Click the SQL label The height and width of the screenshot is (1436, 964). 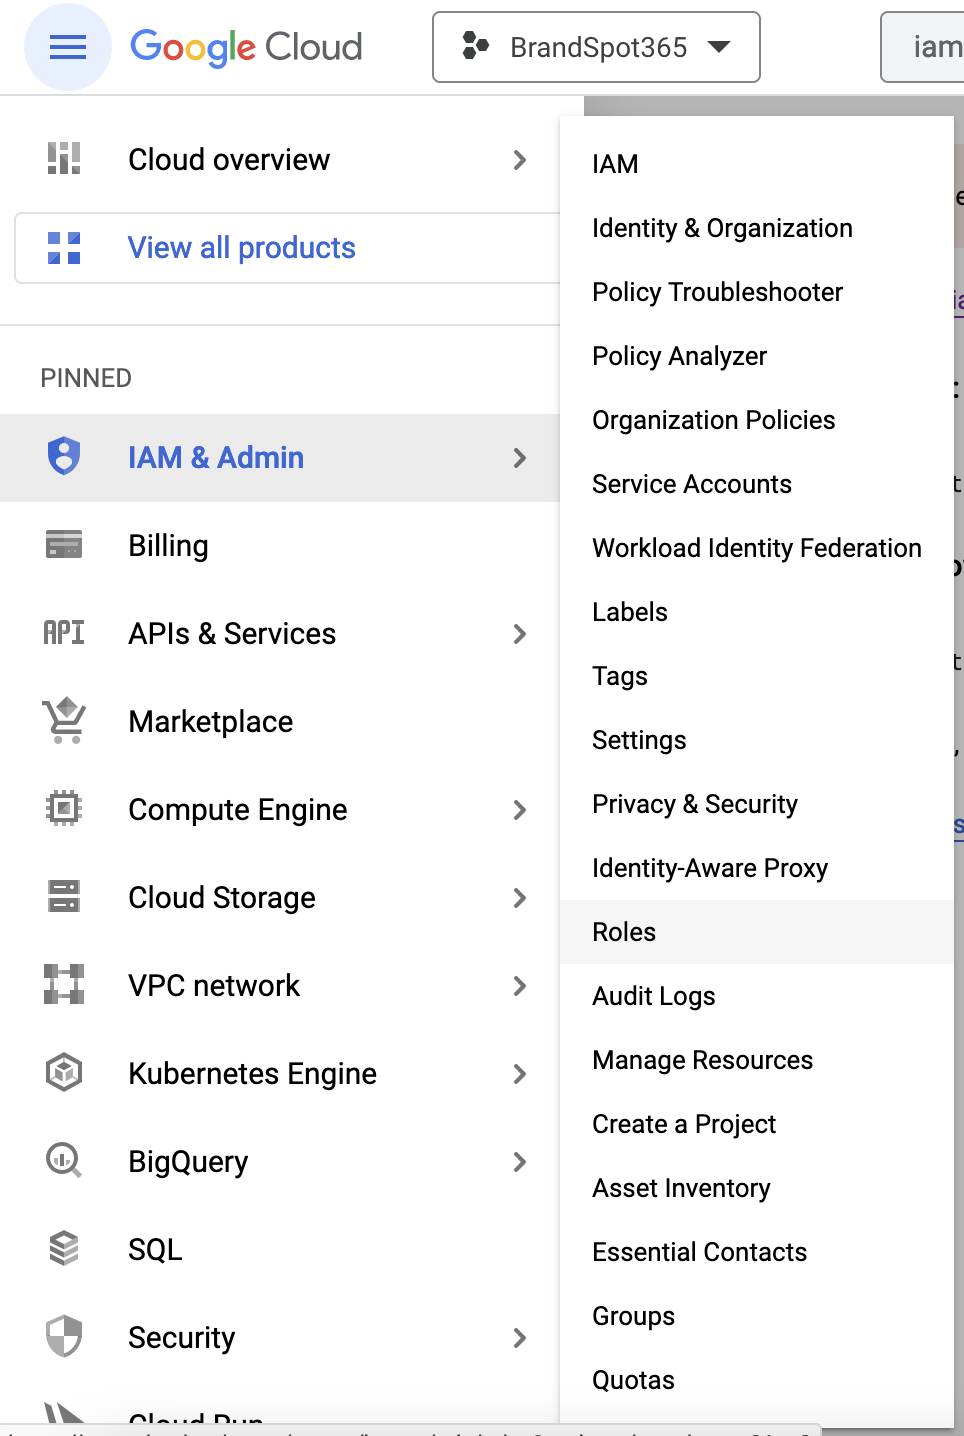click(x=155, y=1250)
